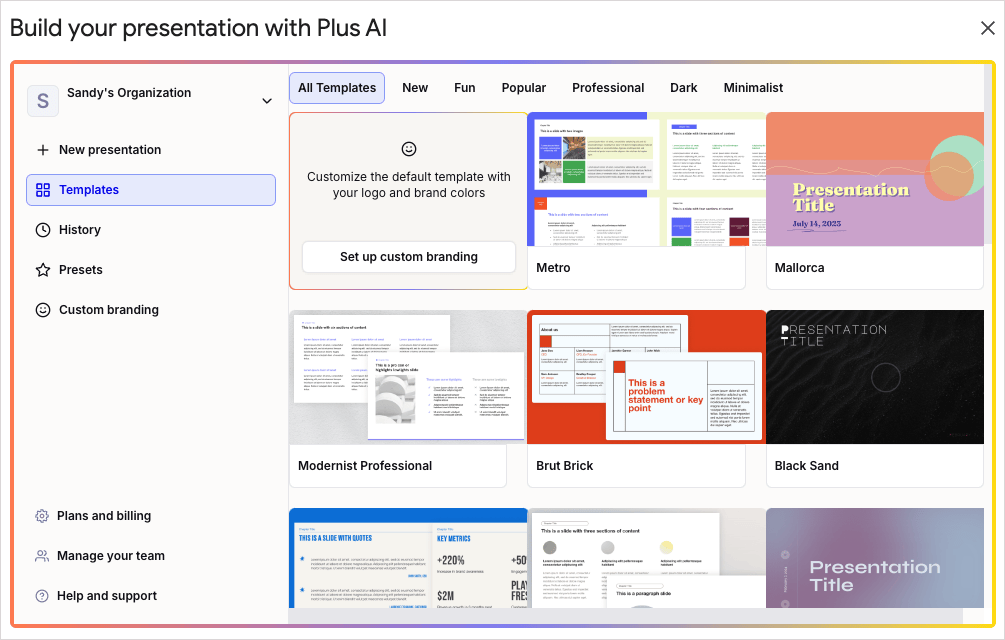Screen dimensions: 1005x640
Task: Choose the Brut Brick template thumbnail
Action: (647, 377)
